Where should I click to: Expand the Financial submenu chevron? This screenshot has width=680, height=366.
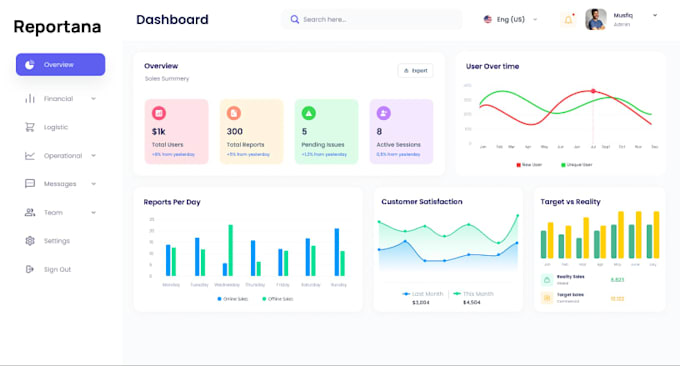tap(93, 99)
